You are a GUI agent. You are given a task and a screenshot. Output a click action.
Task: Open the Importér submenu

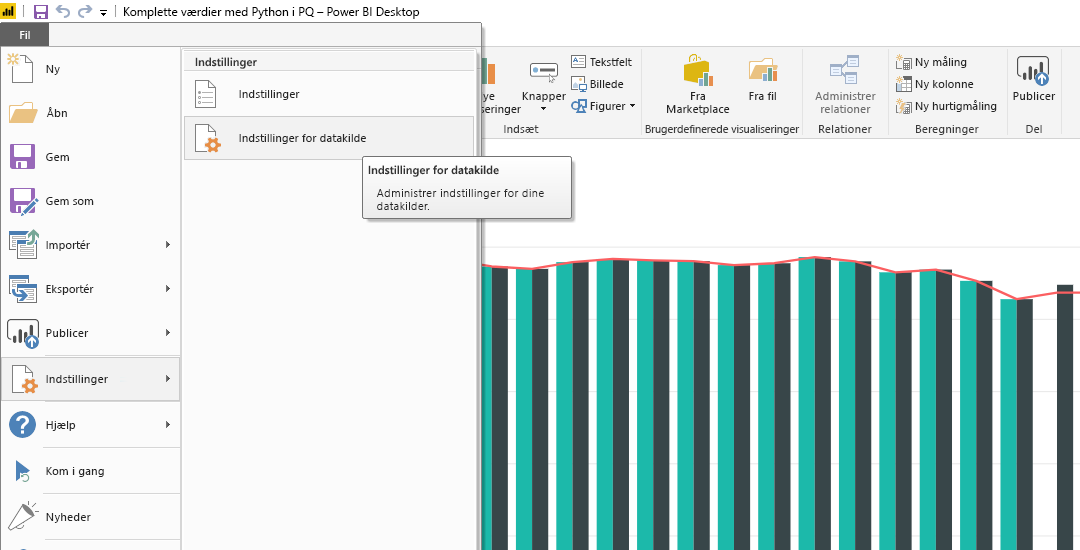90,245
